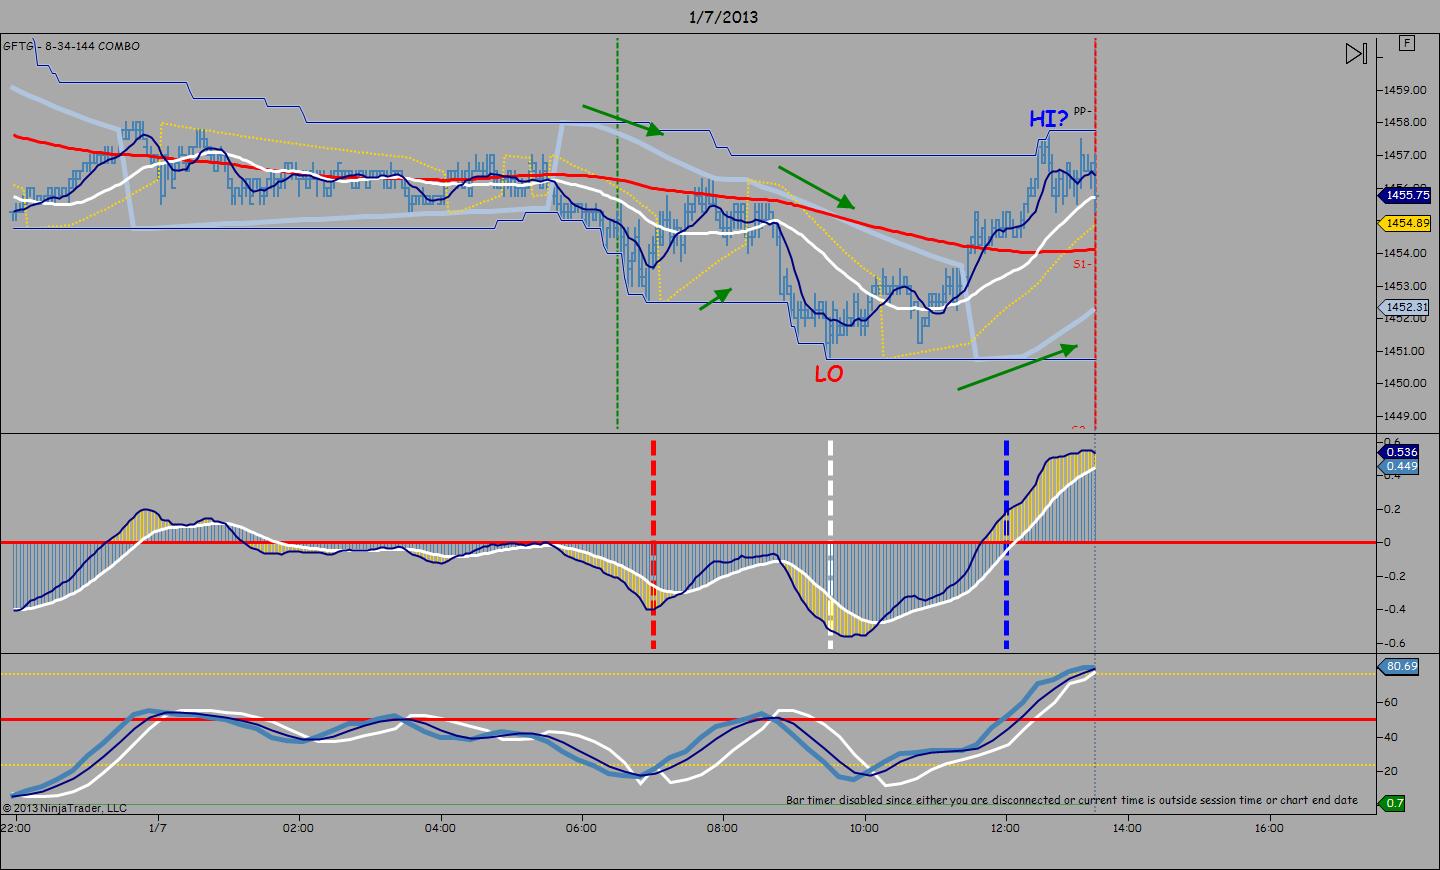Click the 16:00 time axis label

1269,828
